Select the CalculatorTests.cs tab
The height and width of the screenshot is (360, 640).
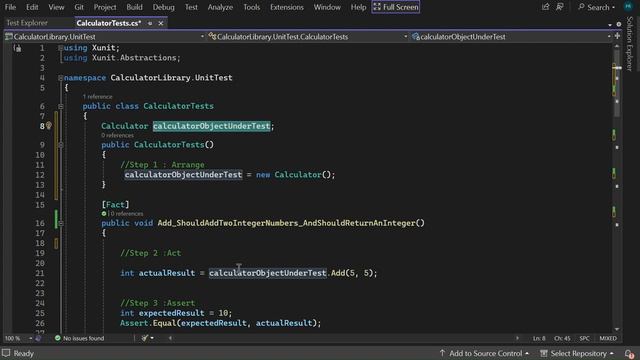(x=109, y=23)
